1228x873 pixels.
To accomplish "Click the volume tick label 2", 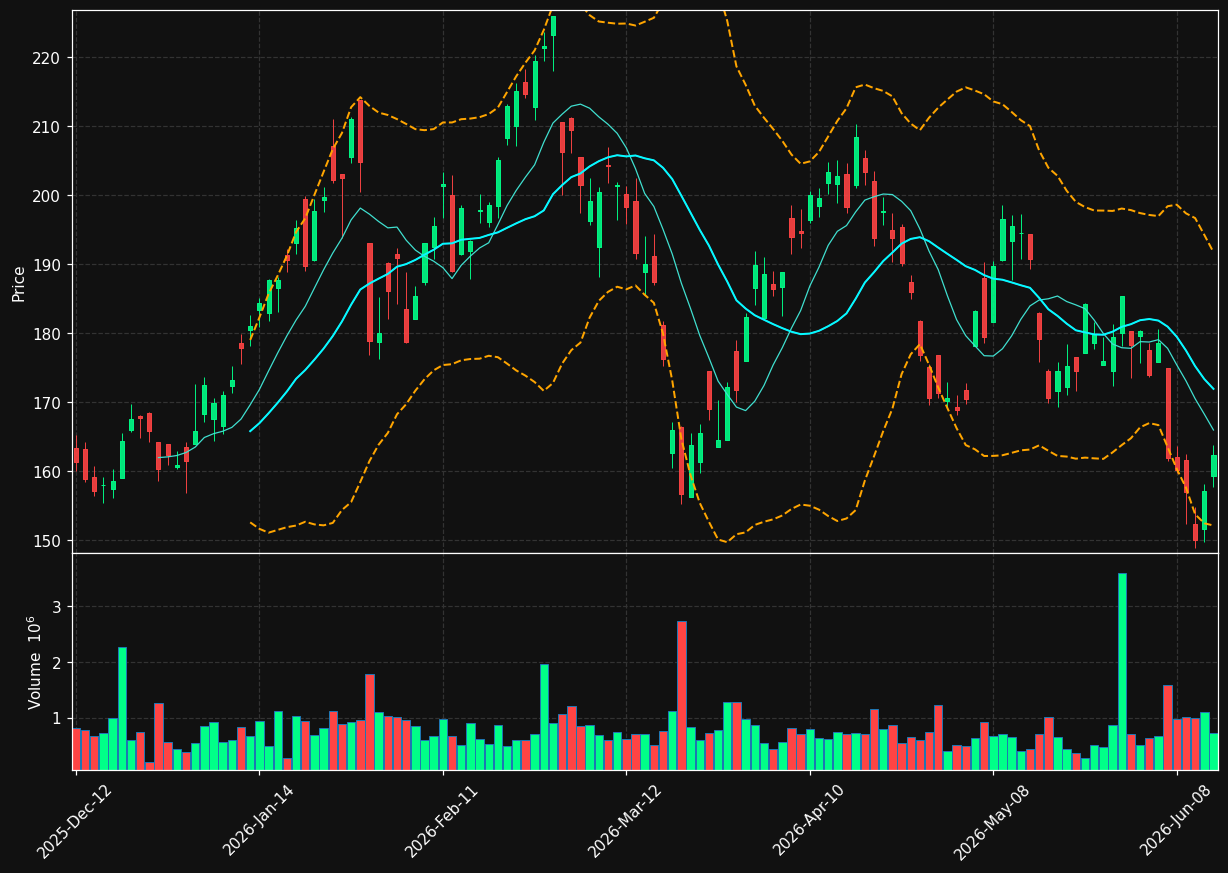I will click(x=57, y=663).
